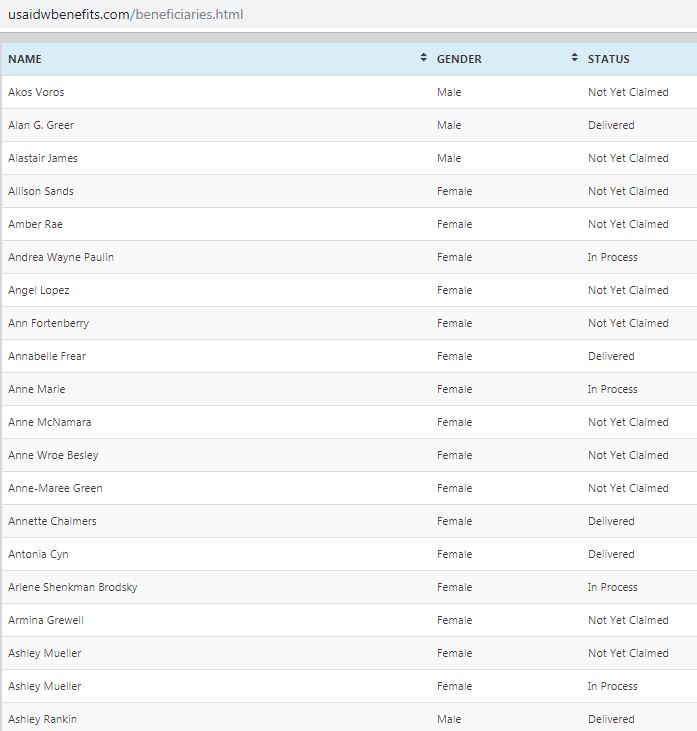The image size is (697, 731).
Task: Click the STATUS column header
Action: tap(608, 59)
